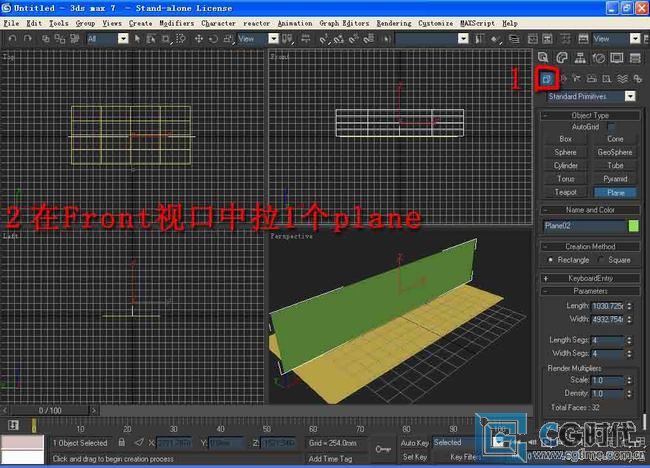Click the Redo arrow in the main toolbar

pyautogui.click(x=27, y=39)
